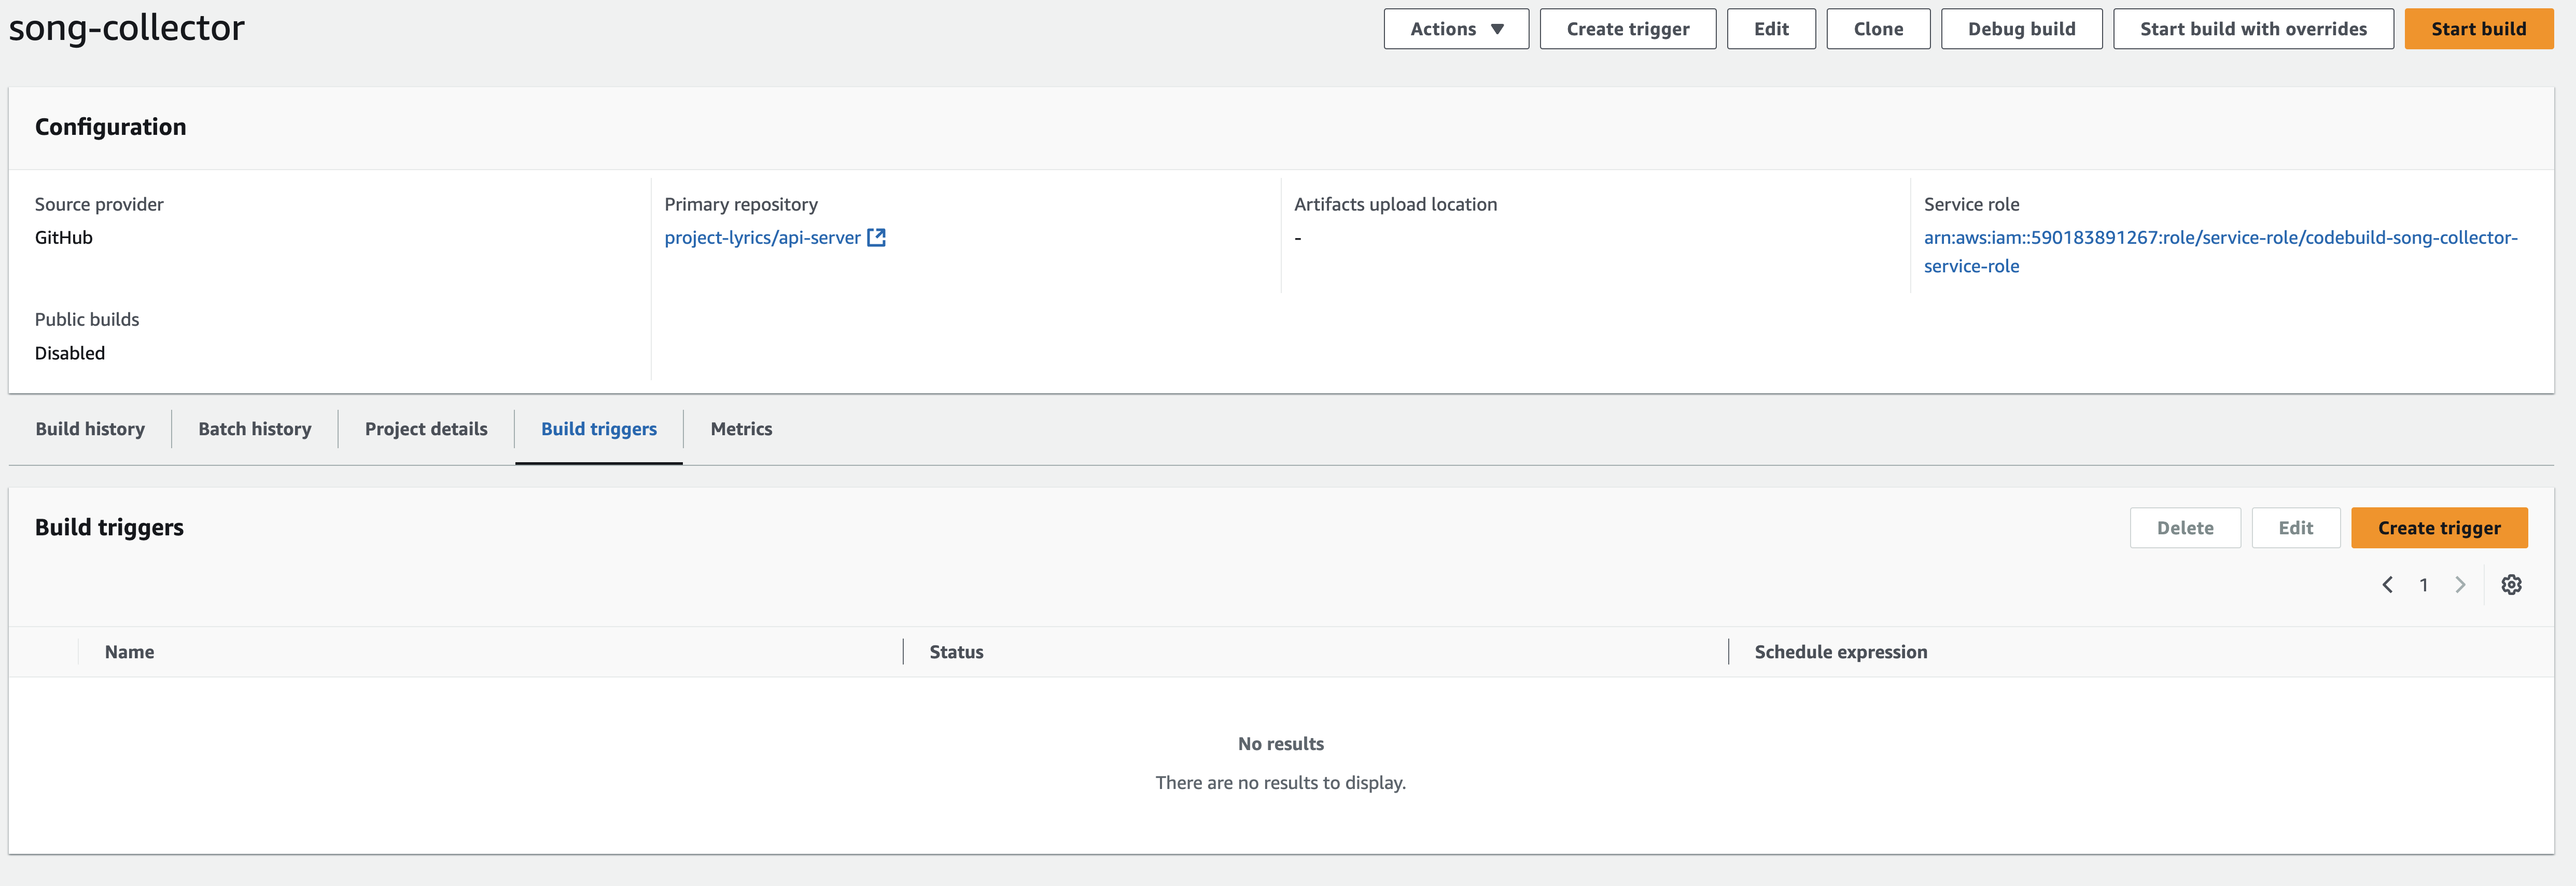Launch a Debug build
The image size is (2576, 886).
[x=2020, y=29]
